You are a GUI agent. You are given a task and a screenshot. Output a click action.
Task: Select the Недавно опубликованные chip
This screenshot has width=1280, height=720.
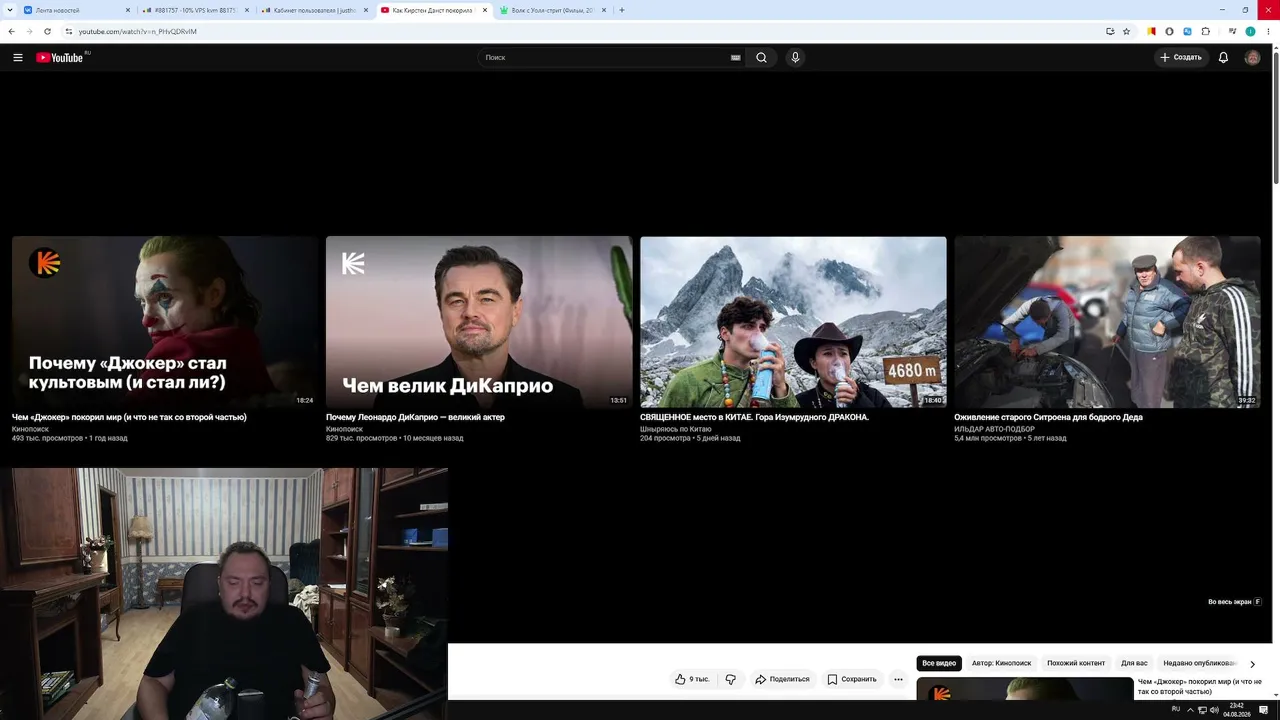click(1200, 663)
